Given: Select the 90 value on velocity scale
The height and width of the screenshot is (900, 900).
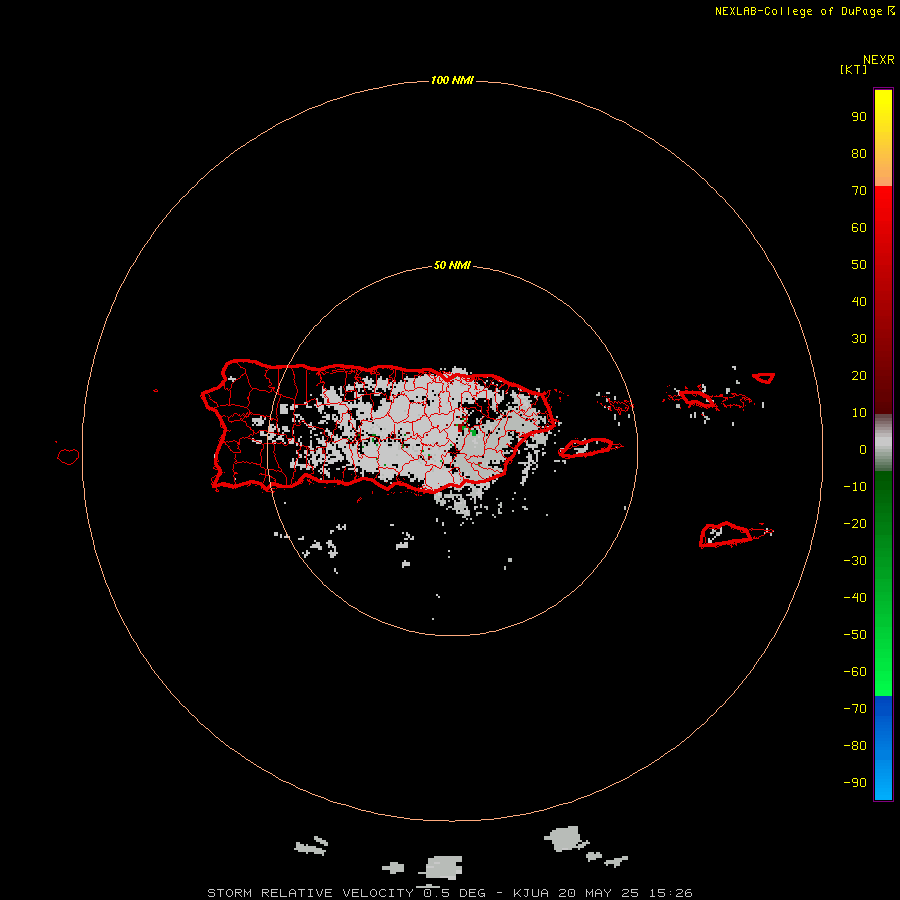Looking at the screenshot, I should pos(859,117).
